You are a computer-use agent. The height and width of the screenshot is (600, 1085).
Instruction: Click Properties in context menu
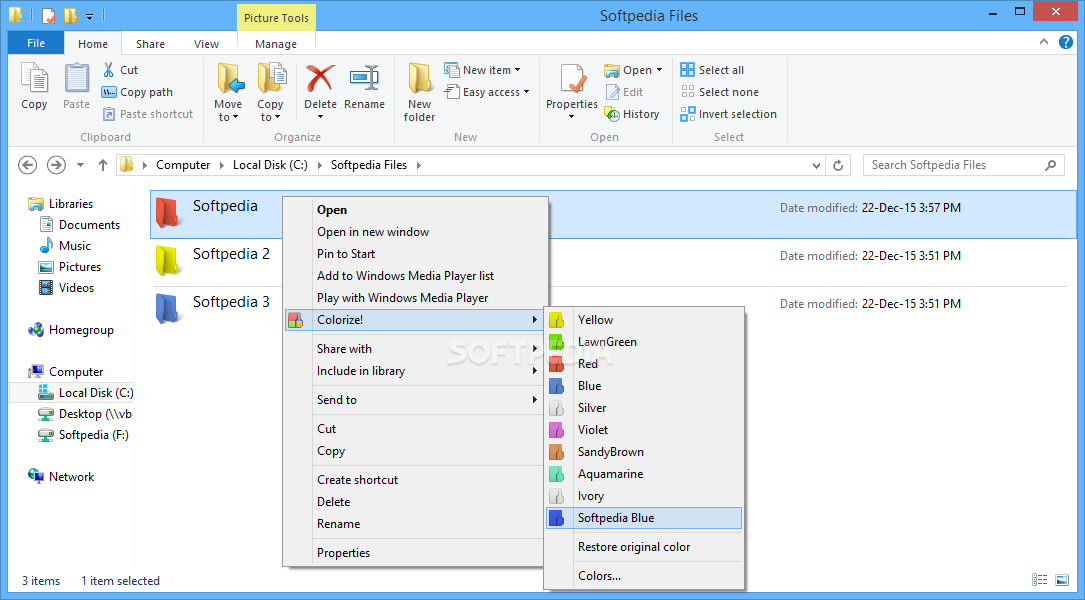pos(414,553)
